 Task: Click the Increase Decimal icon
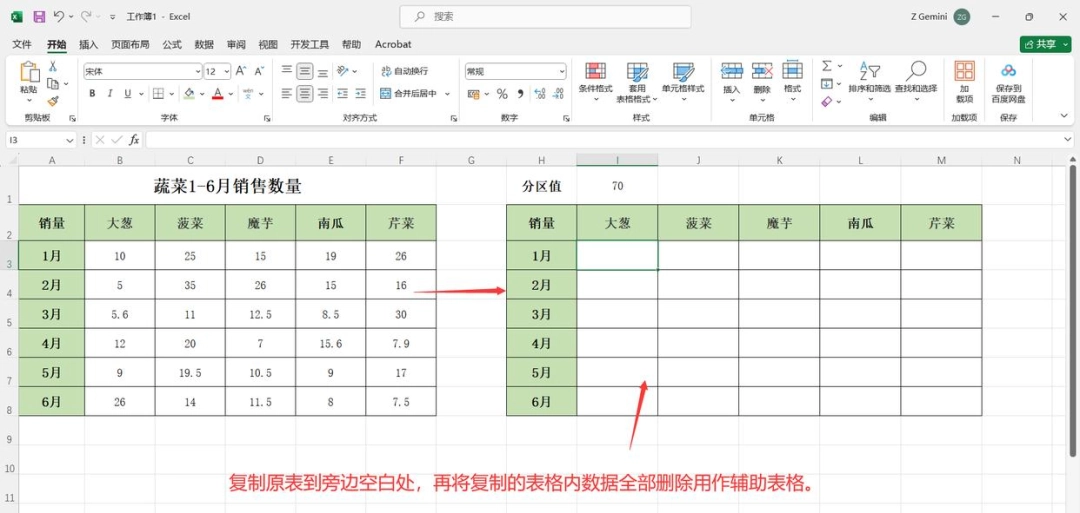(x=539, y=94)
